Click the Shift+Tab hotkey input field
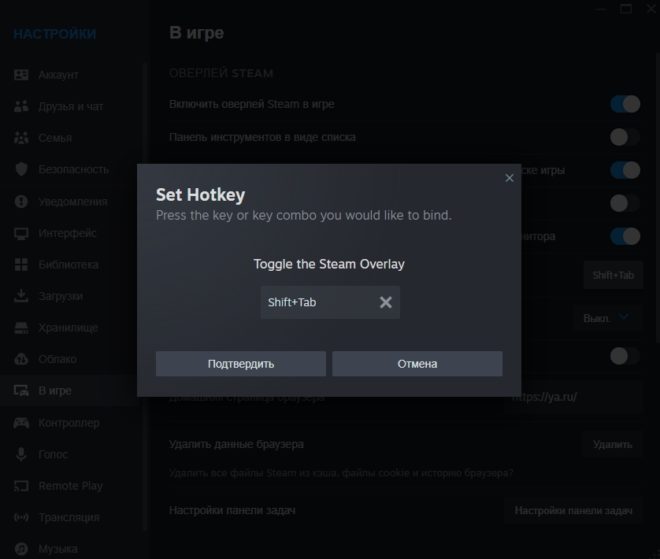 click(330, 302)
